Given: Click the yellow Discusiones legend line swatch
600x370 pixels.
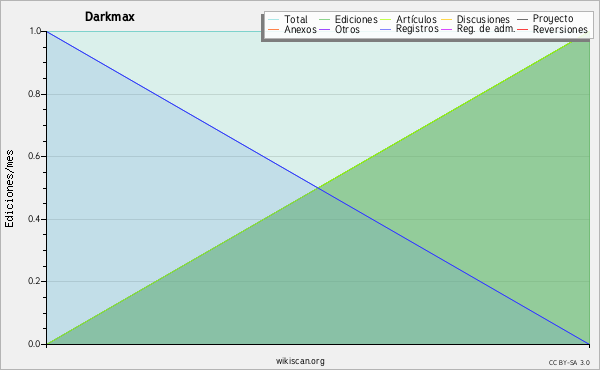Looking at the screenshot, I should (447, 20).
